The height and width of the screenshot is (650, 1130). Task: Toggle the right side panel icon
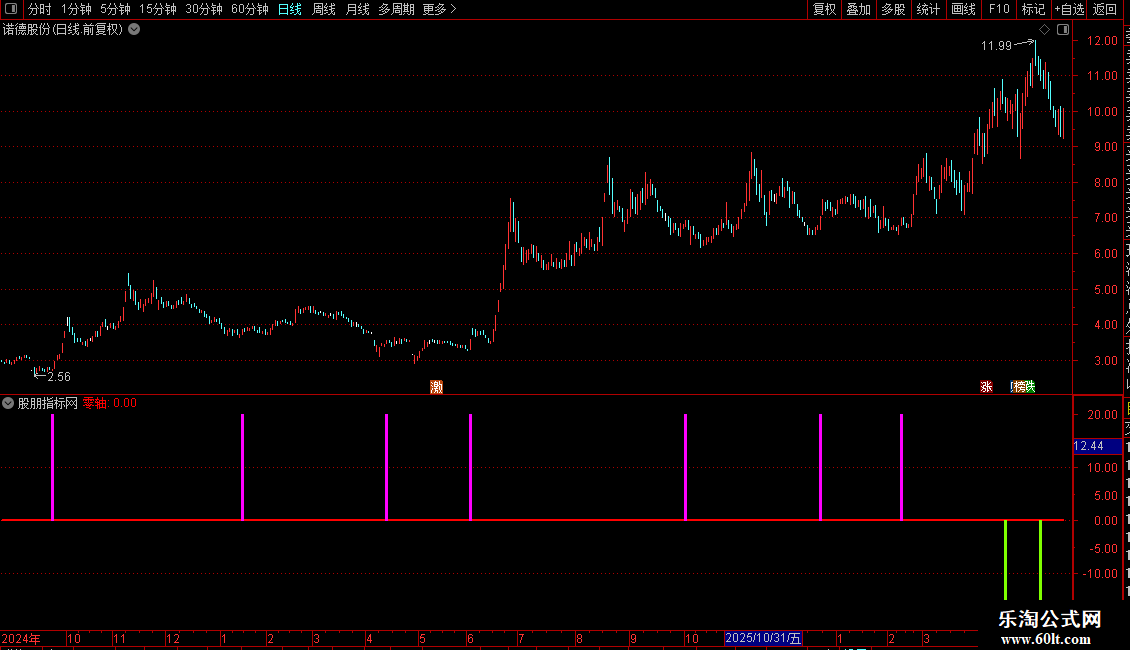point(1063,30)
